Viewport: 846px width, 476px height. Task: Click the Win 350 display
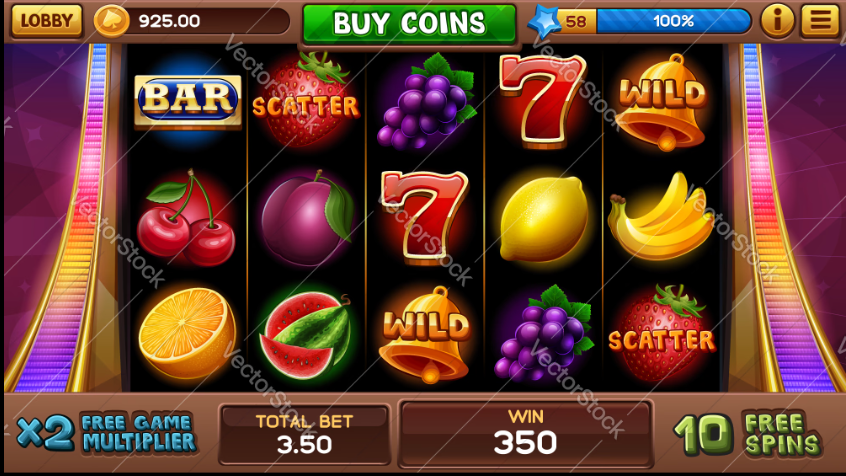point(526,434)
